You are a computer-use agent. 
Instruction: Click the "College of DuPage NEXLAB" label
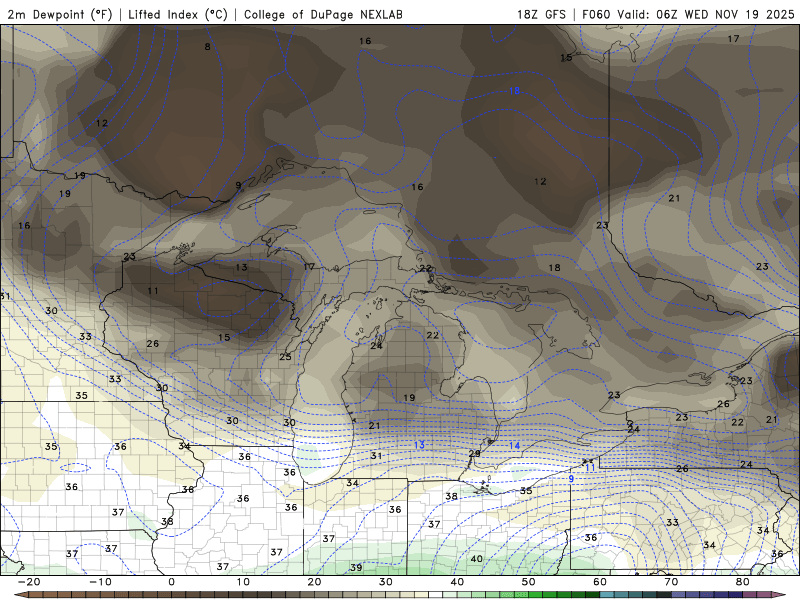[x=323, y=14]
